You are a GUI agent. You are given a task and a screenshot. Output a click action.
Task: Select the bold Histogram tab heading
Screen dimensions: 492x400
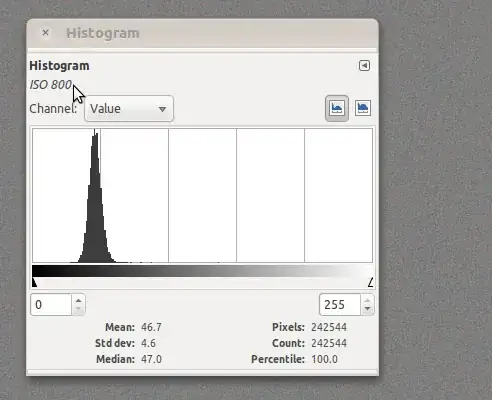59,66
